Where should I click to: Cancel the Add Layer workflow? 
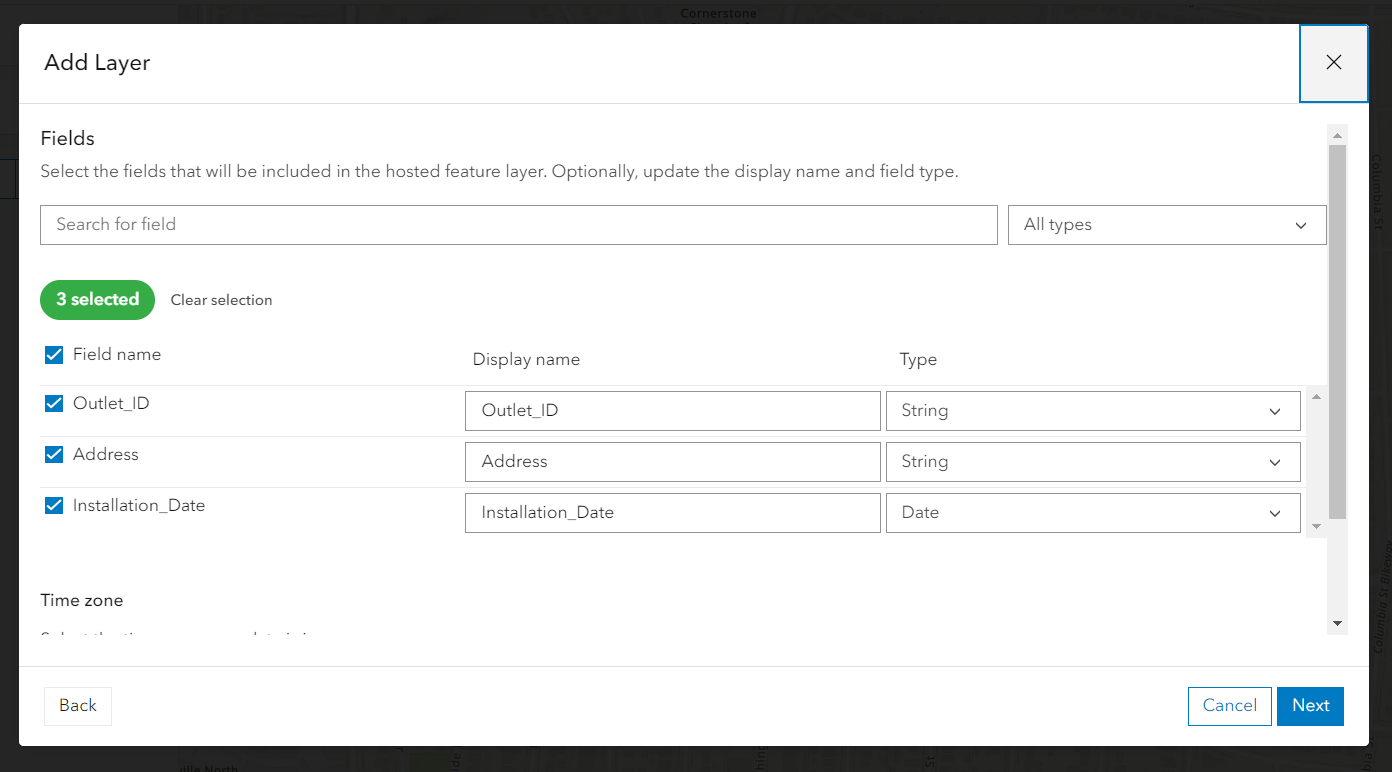[1229, 706]
